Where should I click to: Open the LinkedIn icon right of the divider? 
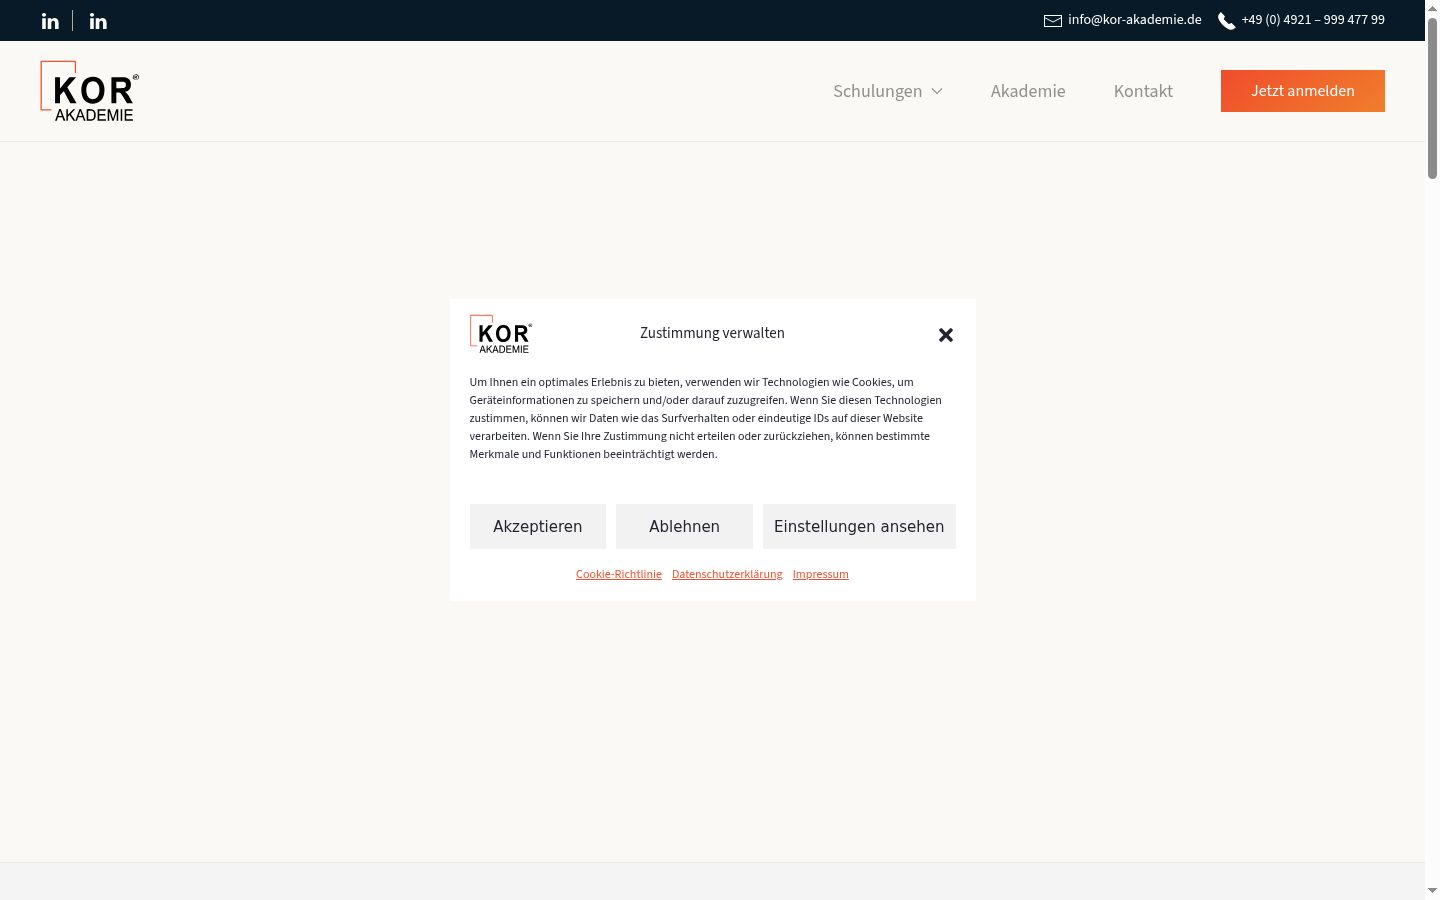[x=98, y=21]
